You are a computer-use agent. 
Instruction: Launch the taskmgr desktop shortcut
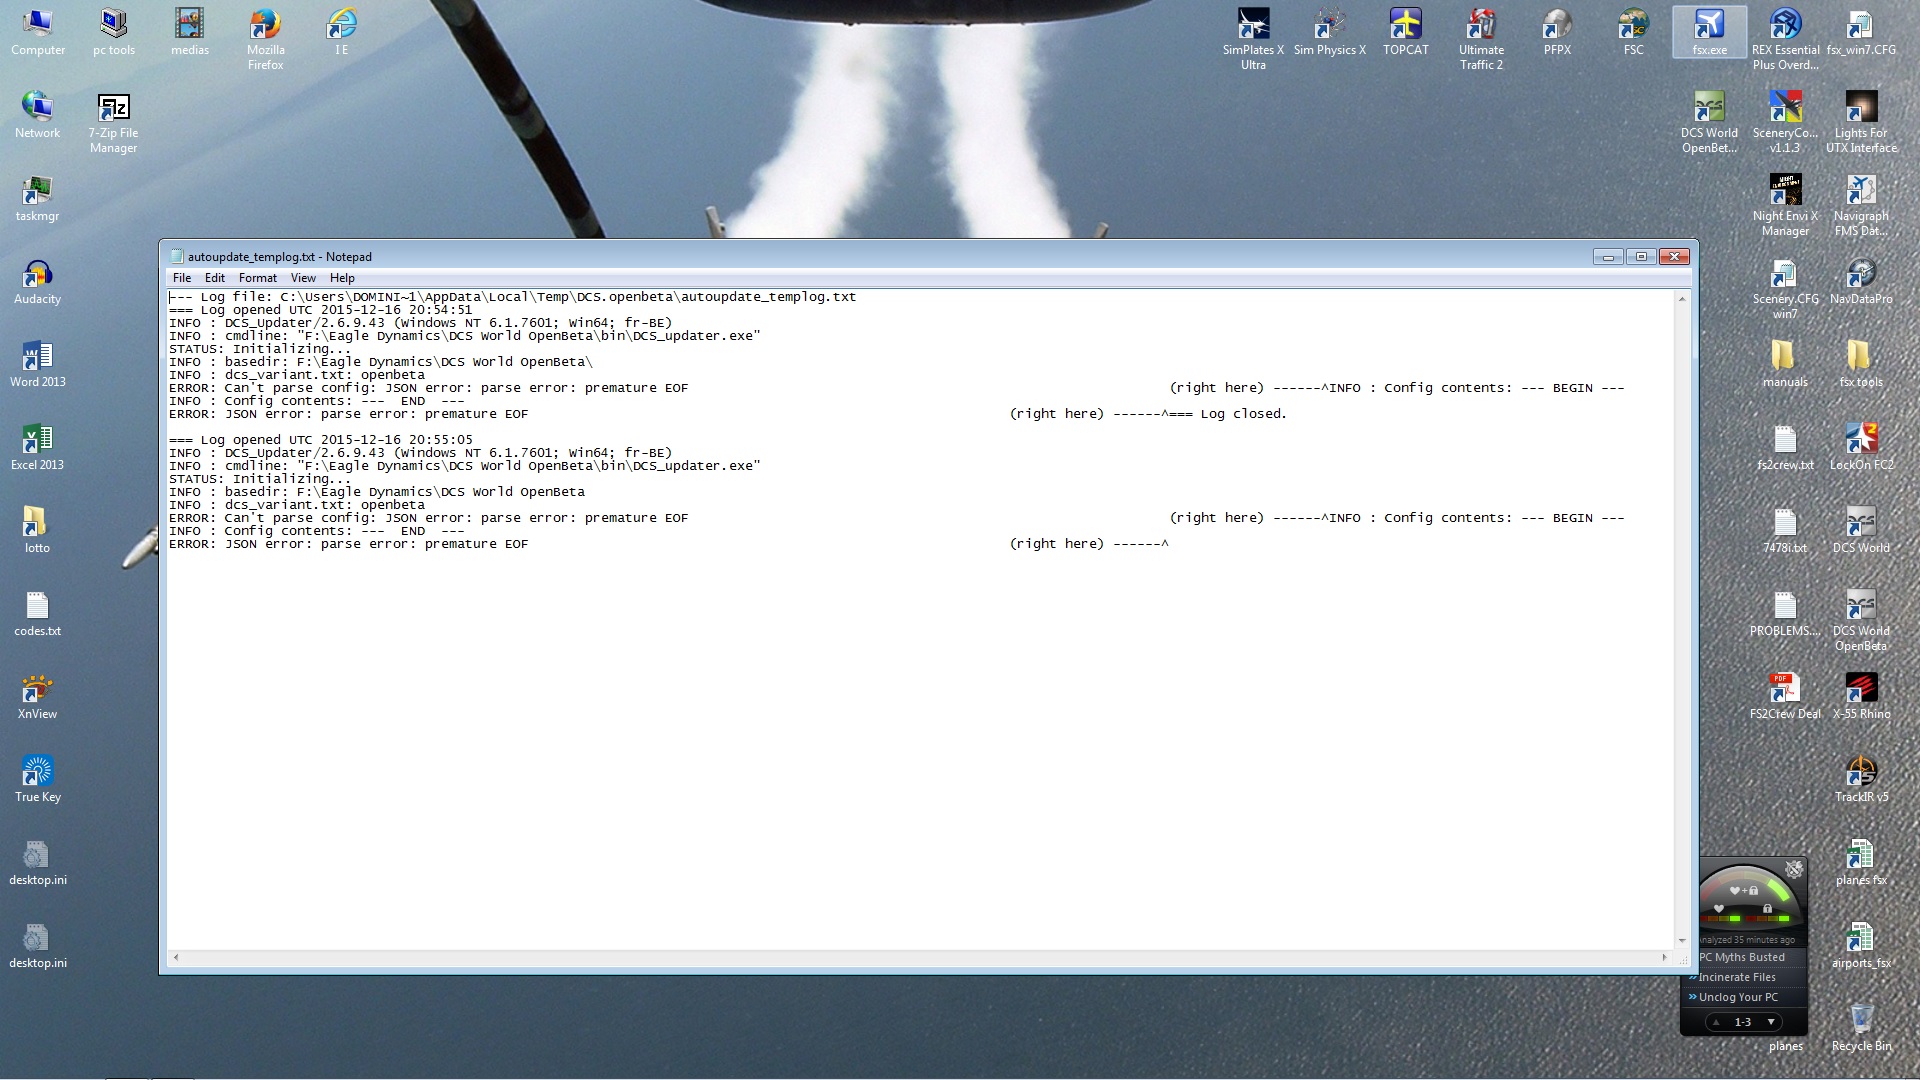(x=37, y=198)
